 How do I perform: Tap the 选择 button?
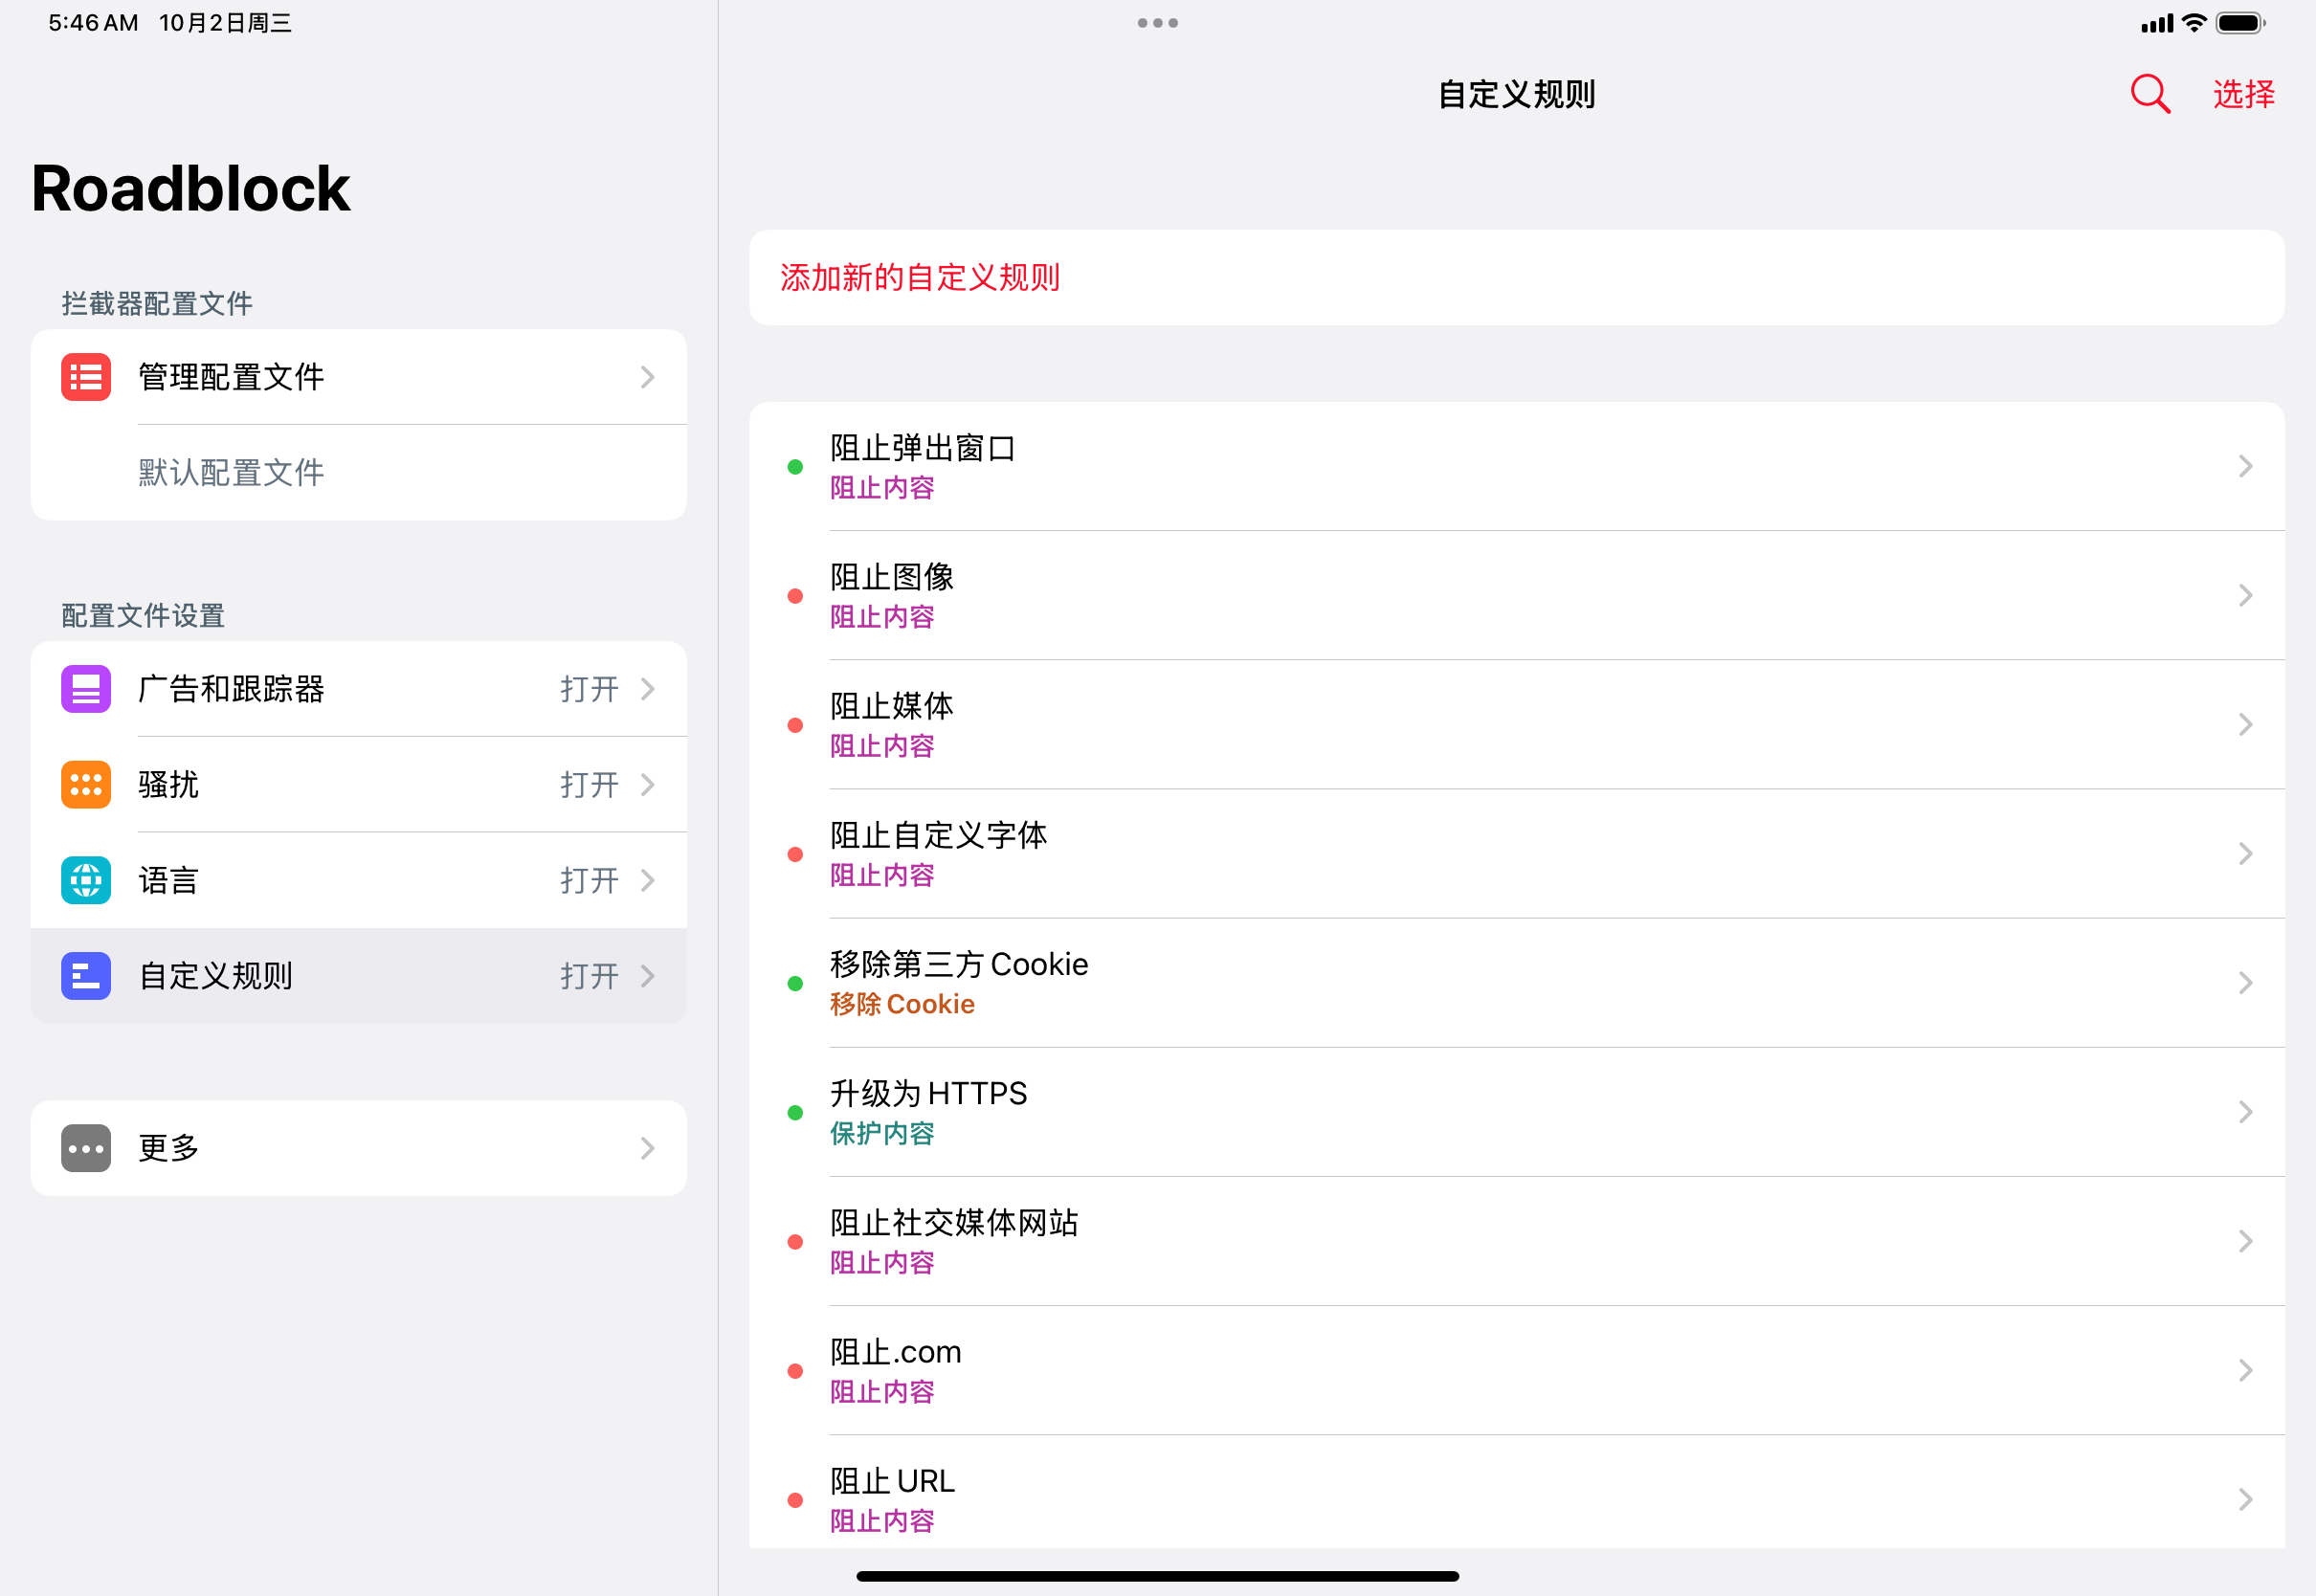pos(2244,94)
